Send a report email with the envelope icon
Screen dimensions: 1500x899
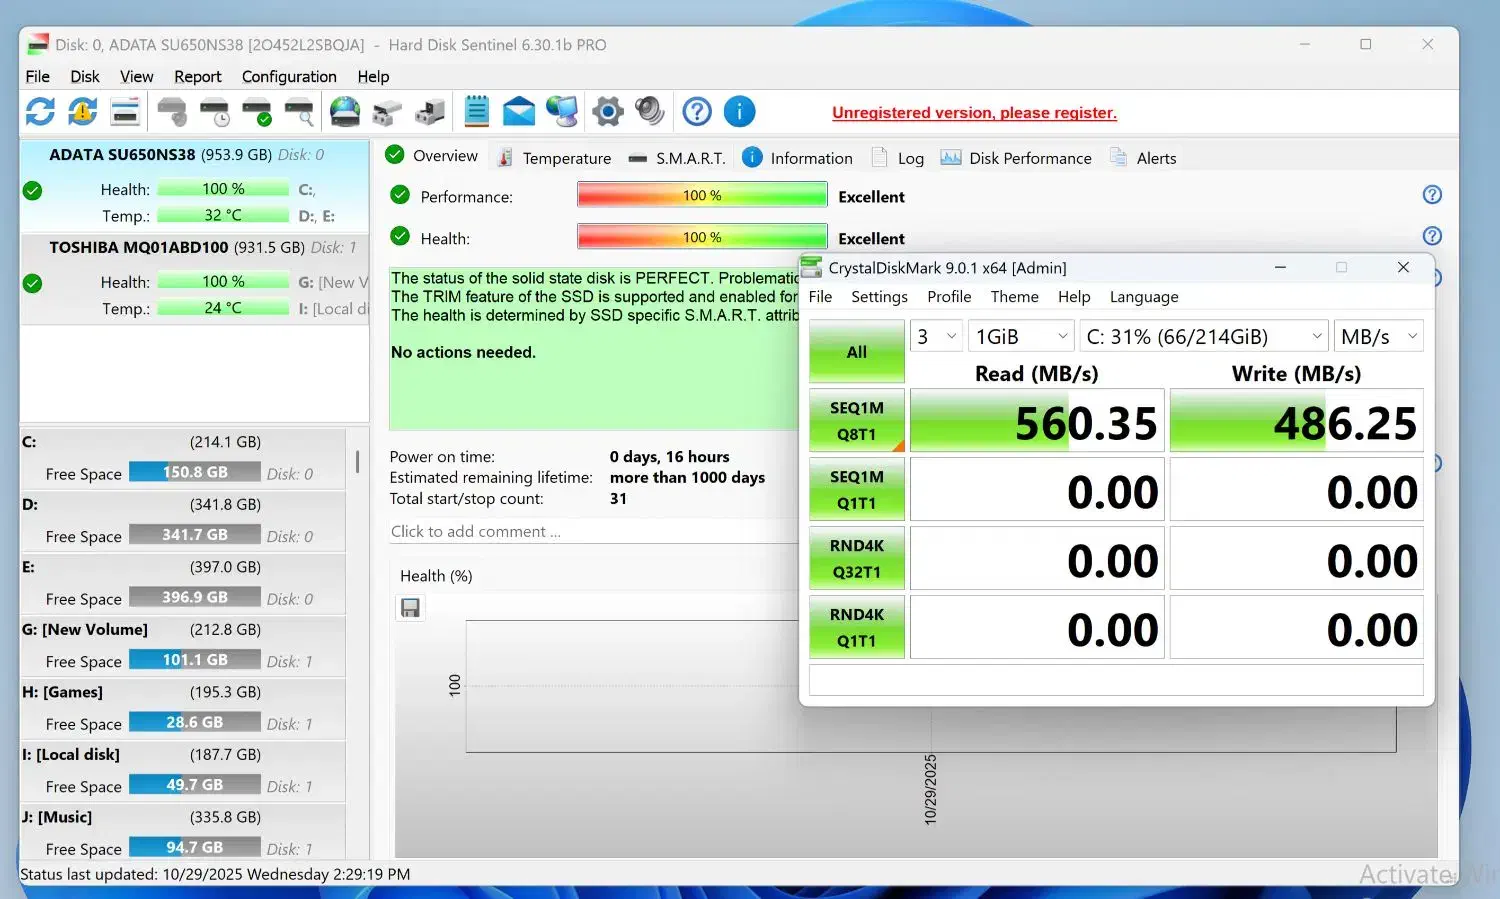518,111
